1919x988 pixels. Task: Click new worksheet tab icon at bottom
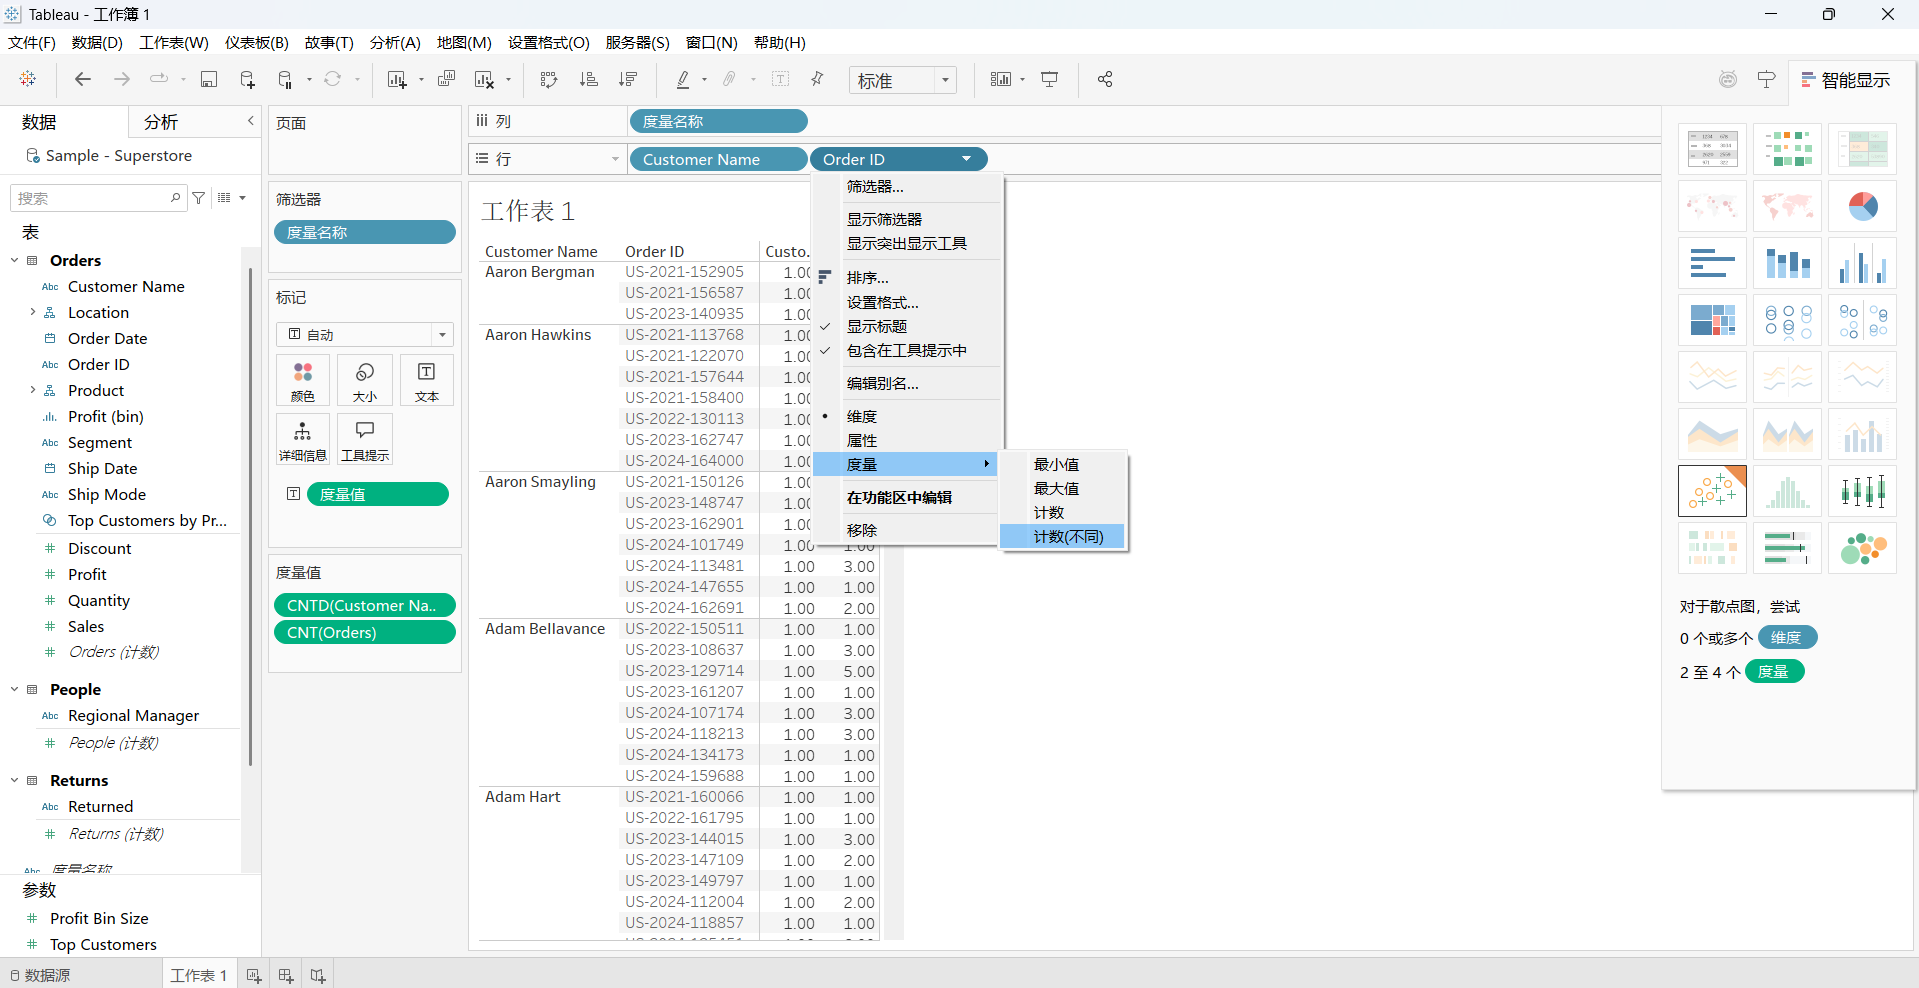point(254,975)
